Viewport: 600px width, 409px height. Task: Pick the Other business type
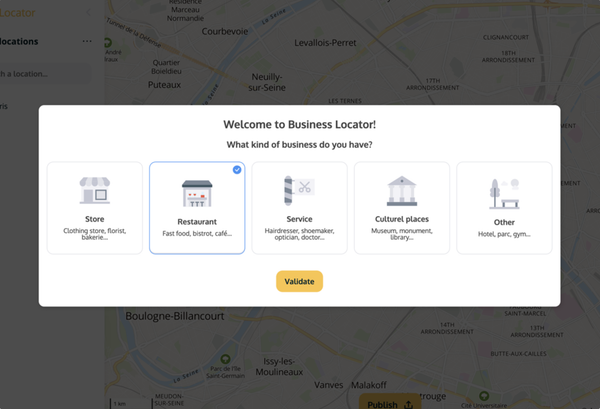click(504, 208)
